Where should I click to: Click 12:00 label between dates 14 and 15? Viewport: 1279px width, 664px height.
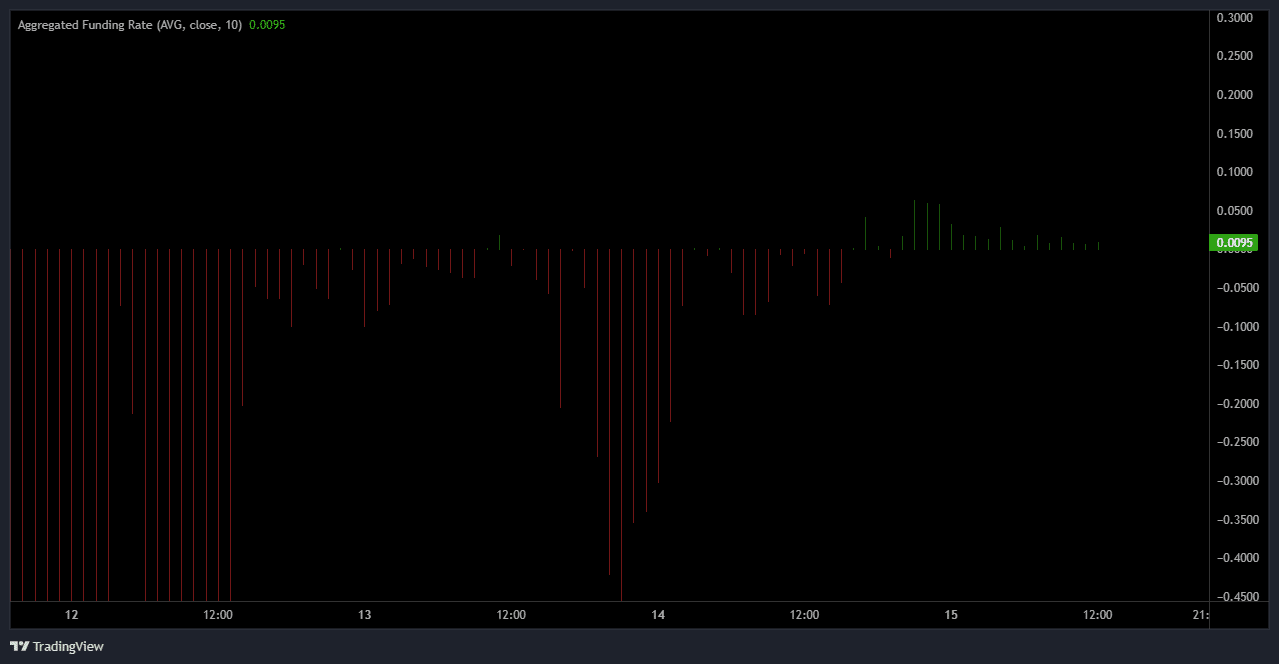804,615
